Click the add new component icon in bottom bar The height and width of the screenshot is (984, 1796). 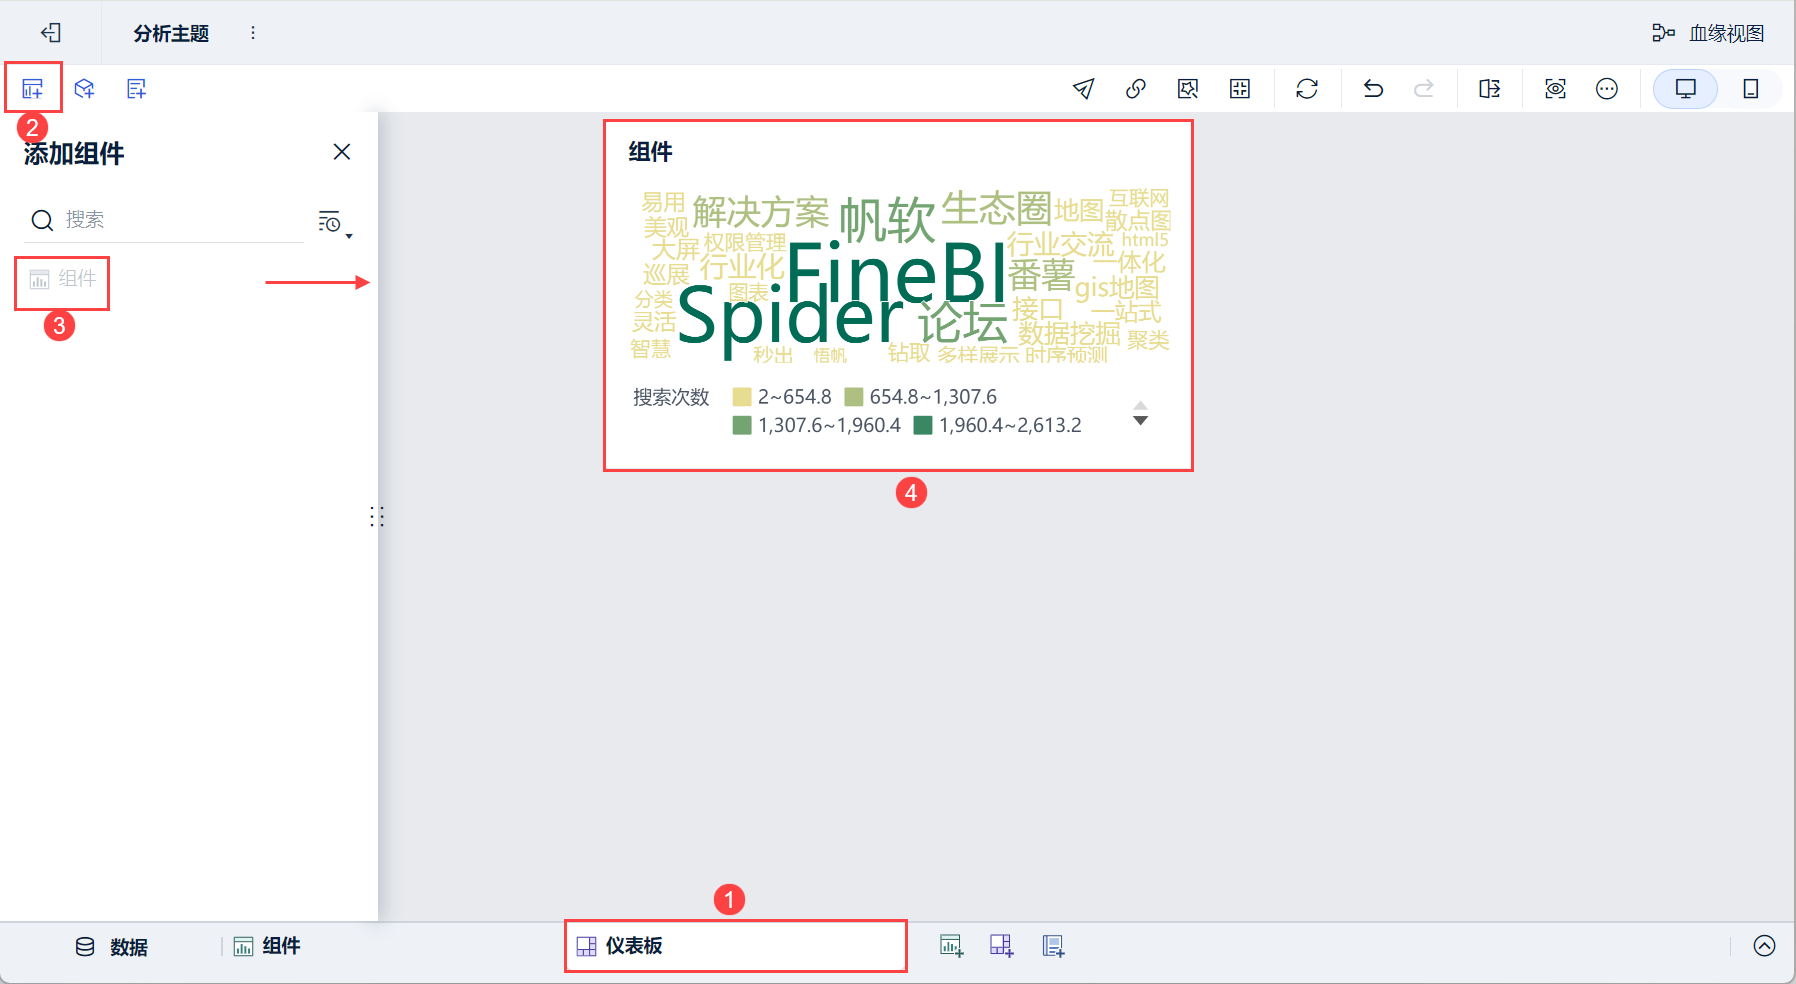coord(951,946)
